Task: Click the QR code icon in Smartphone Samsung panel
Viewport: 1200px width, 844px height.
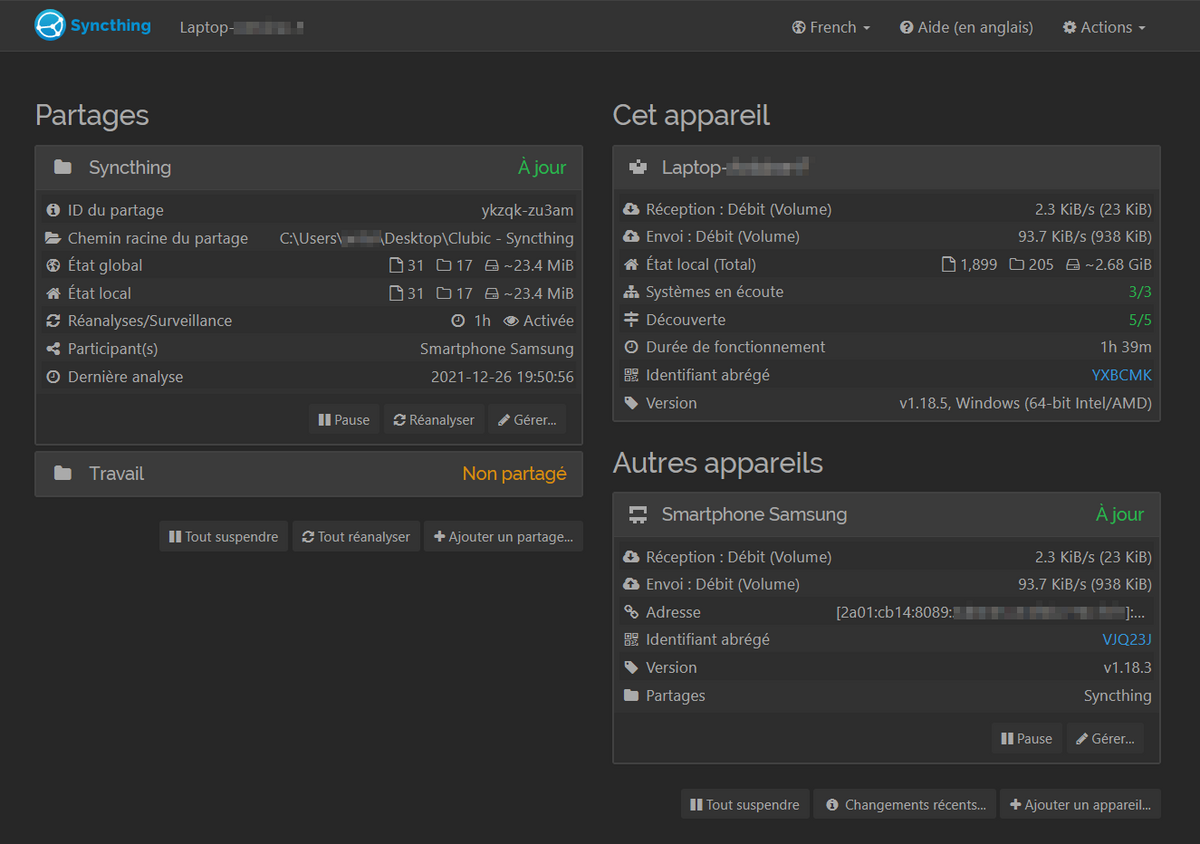Action: [x=631, y=640]
